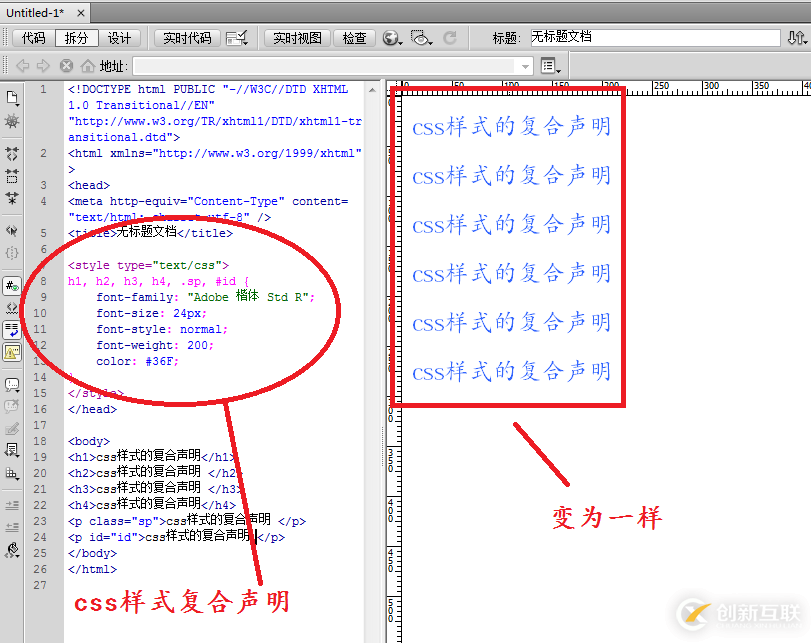The height and width of the screenshot is (643, 811).
Task: Open Visual Aids eye menu
Action: 421,38
